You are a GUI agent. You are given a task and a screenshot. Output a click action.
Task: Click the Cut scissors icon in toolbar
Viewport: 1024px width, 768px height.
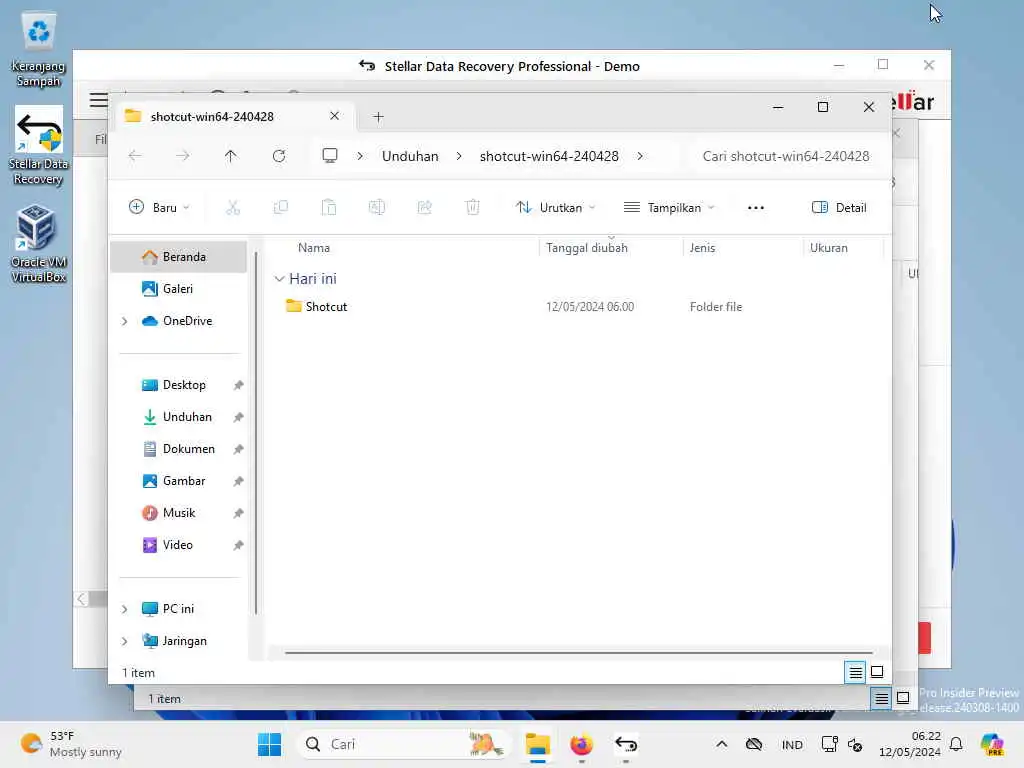click(232, 208)
